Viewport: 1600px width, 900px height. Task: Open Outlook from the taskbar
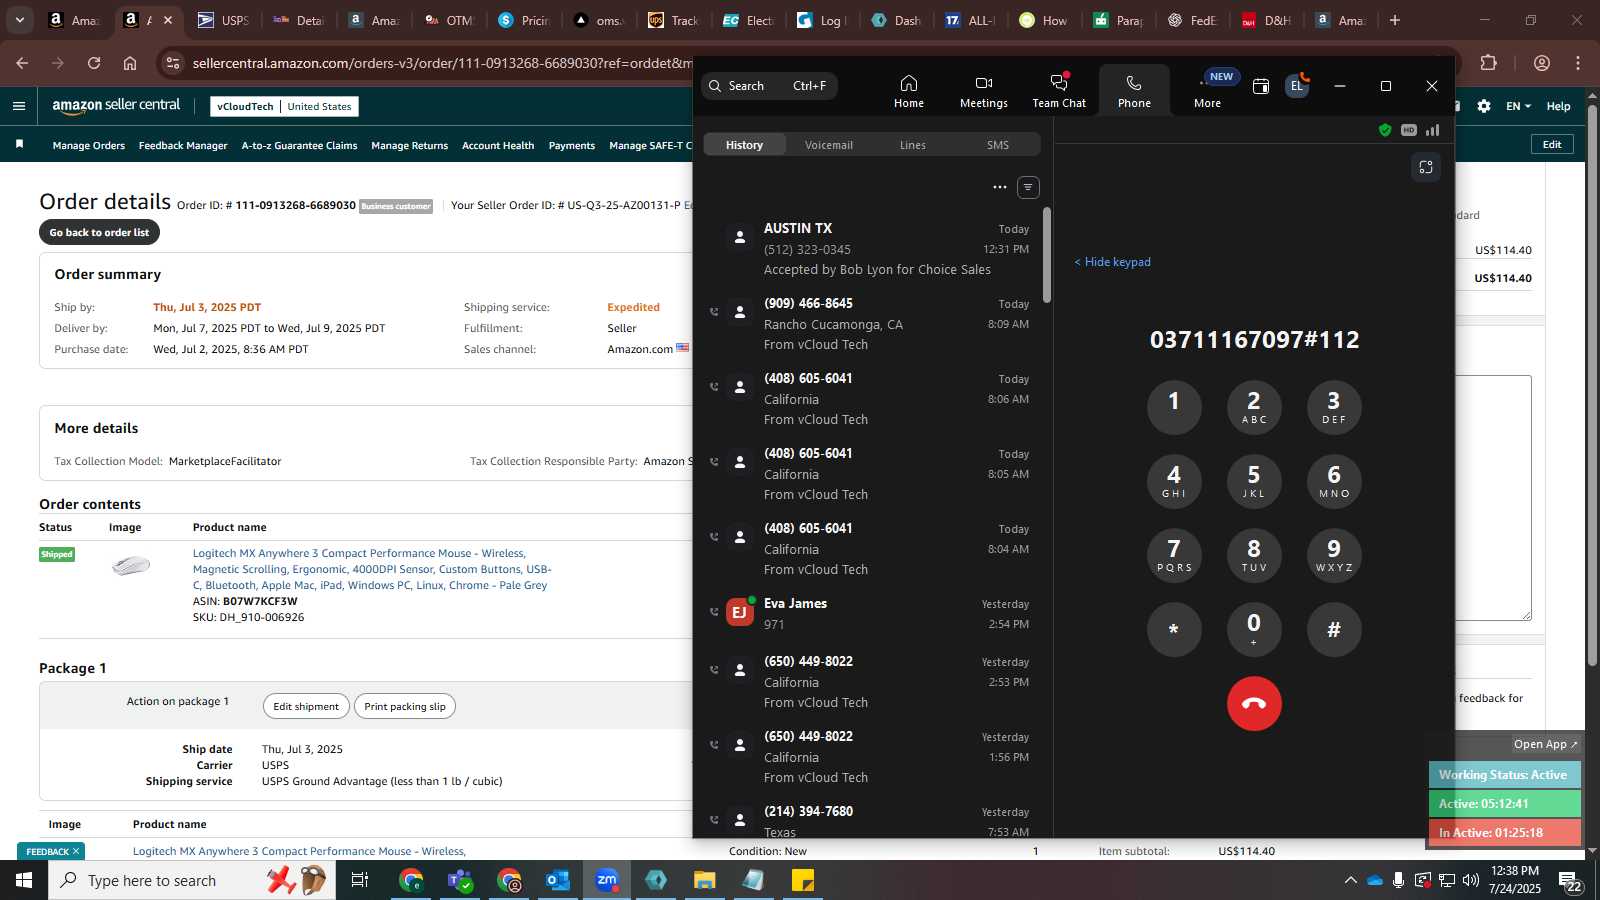click(x=557, y=880)
